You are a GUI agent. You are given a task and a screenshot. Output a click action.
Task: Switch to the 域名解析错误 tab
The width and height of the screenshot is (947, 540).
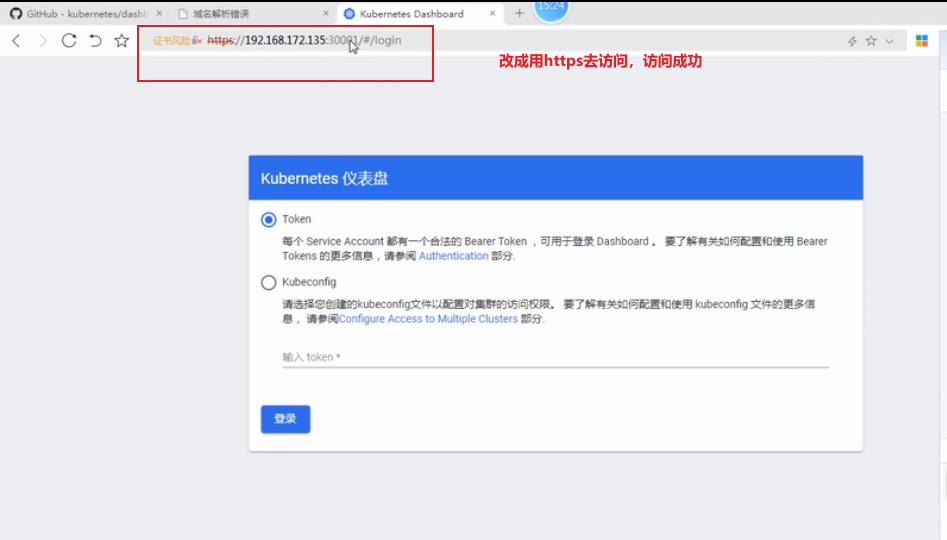[252, 13]
